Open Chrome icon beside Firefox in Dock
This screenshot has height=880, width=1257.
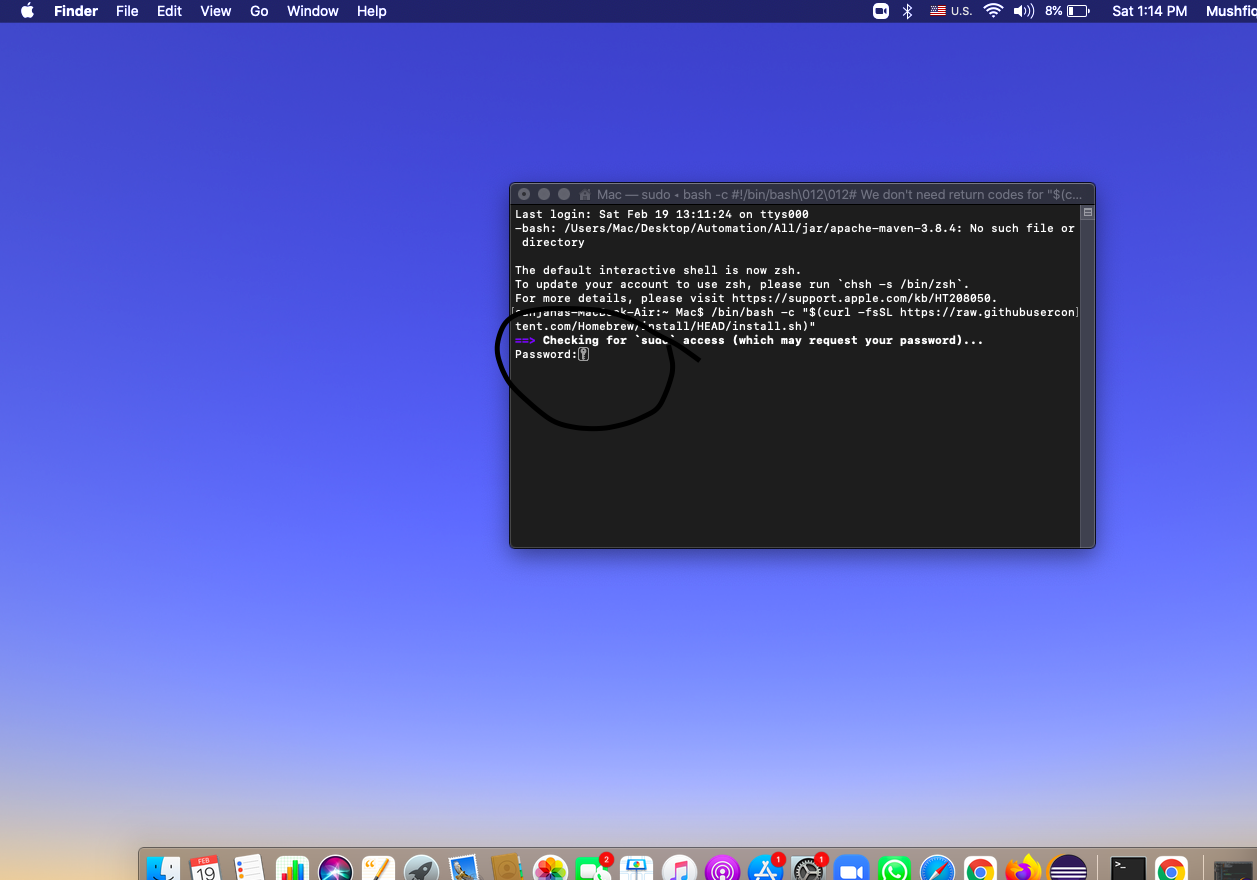[x=981, y=870]
